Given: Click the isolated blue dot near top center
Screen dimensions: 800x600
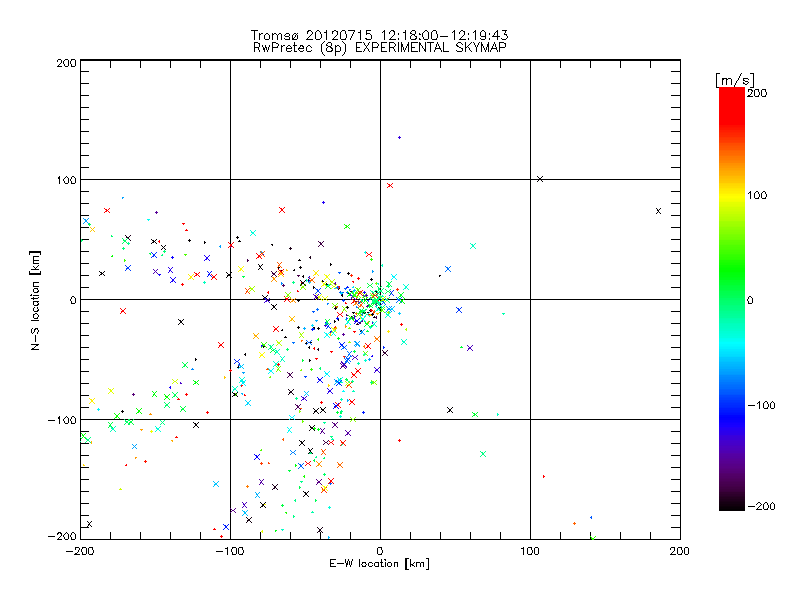Looking at the screenshot, I should (x=399, y=138).
